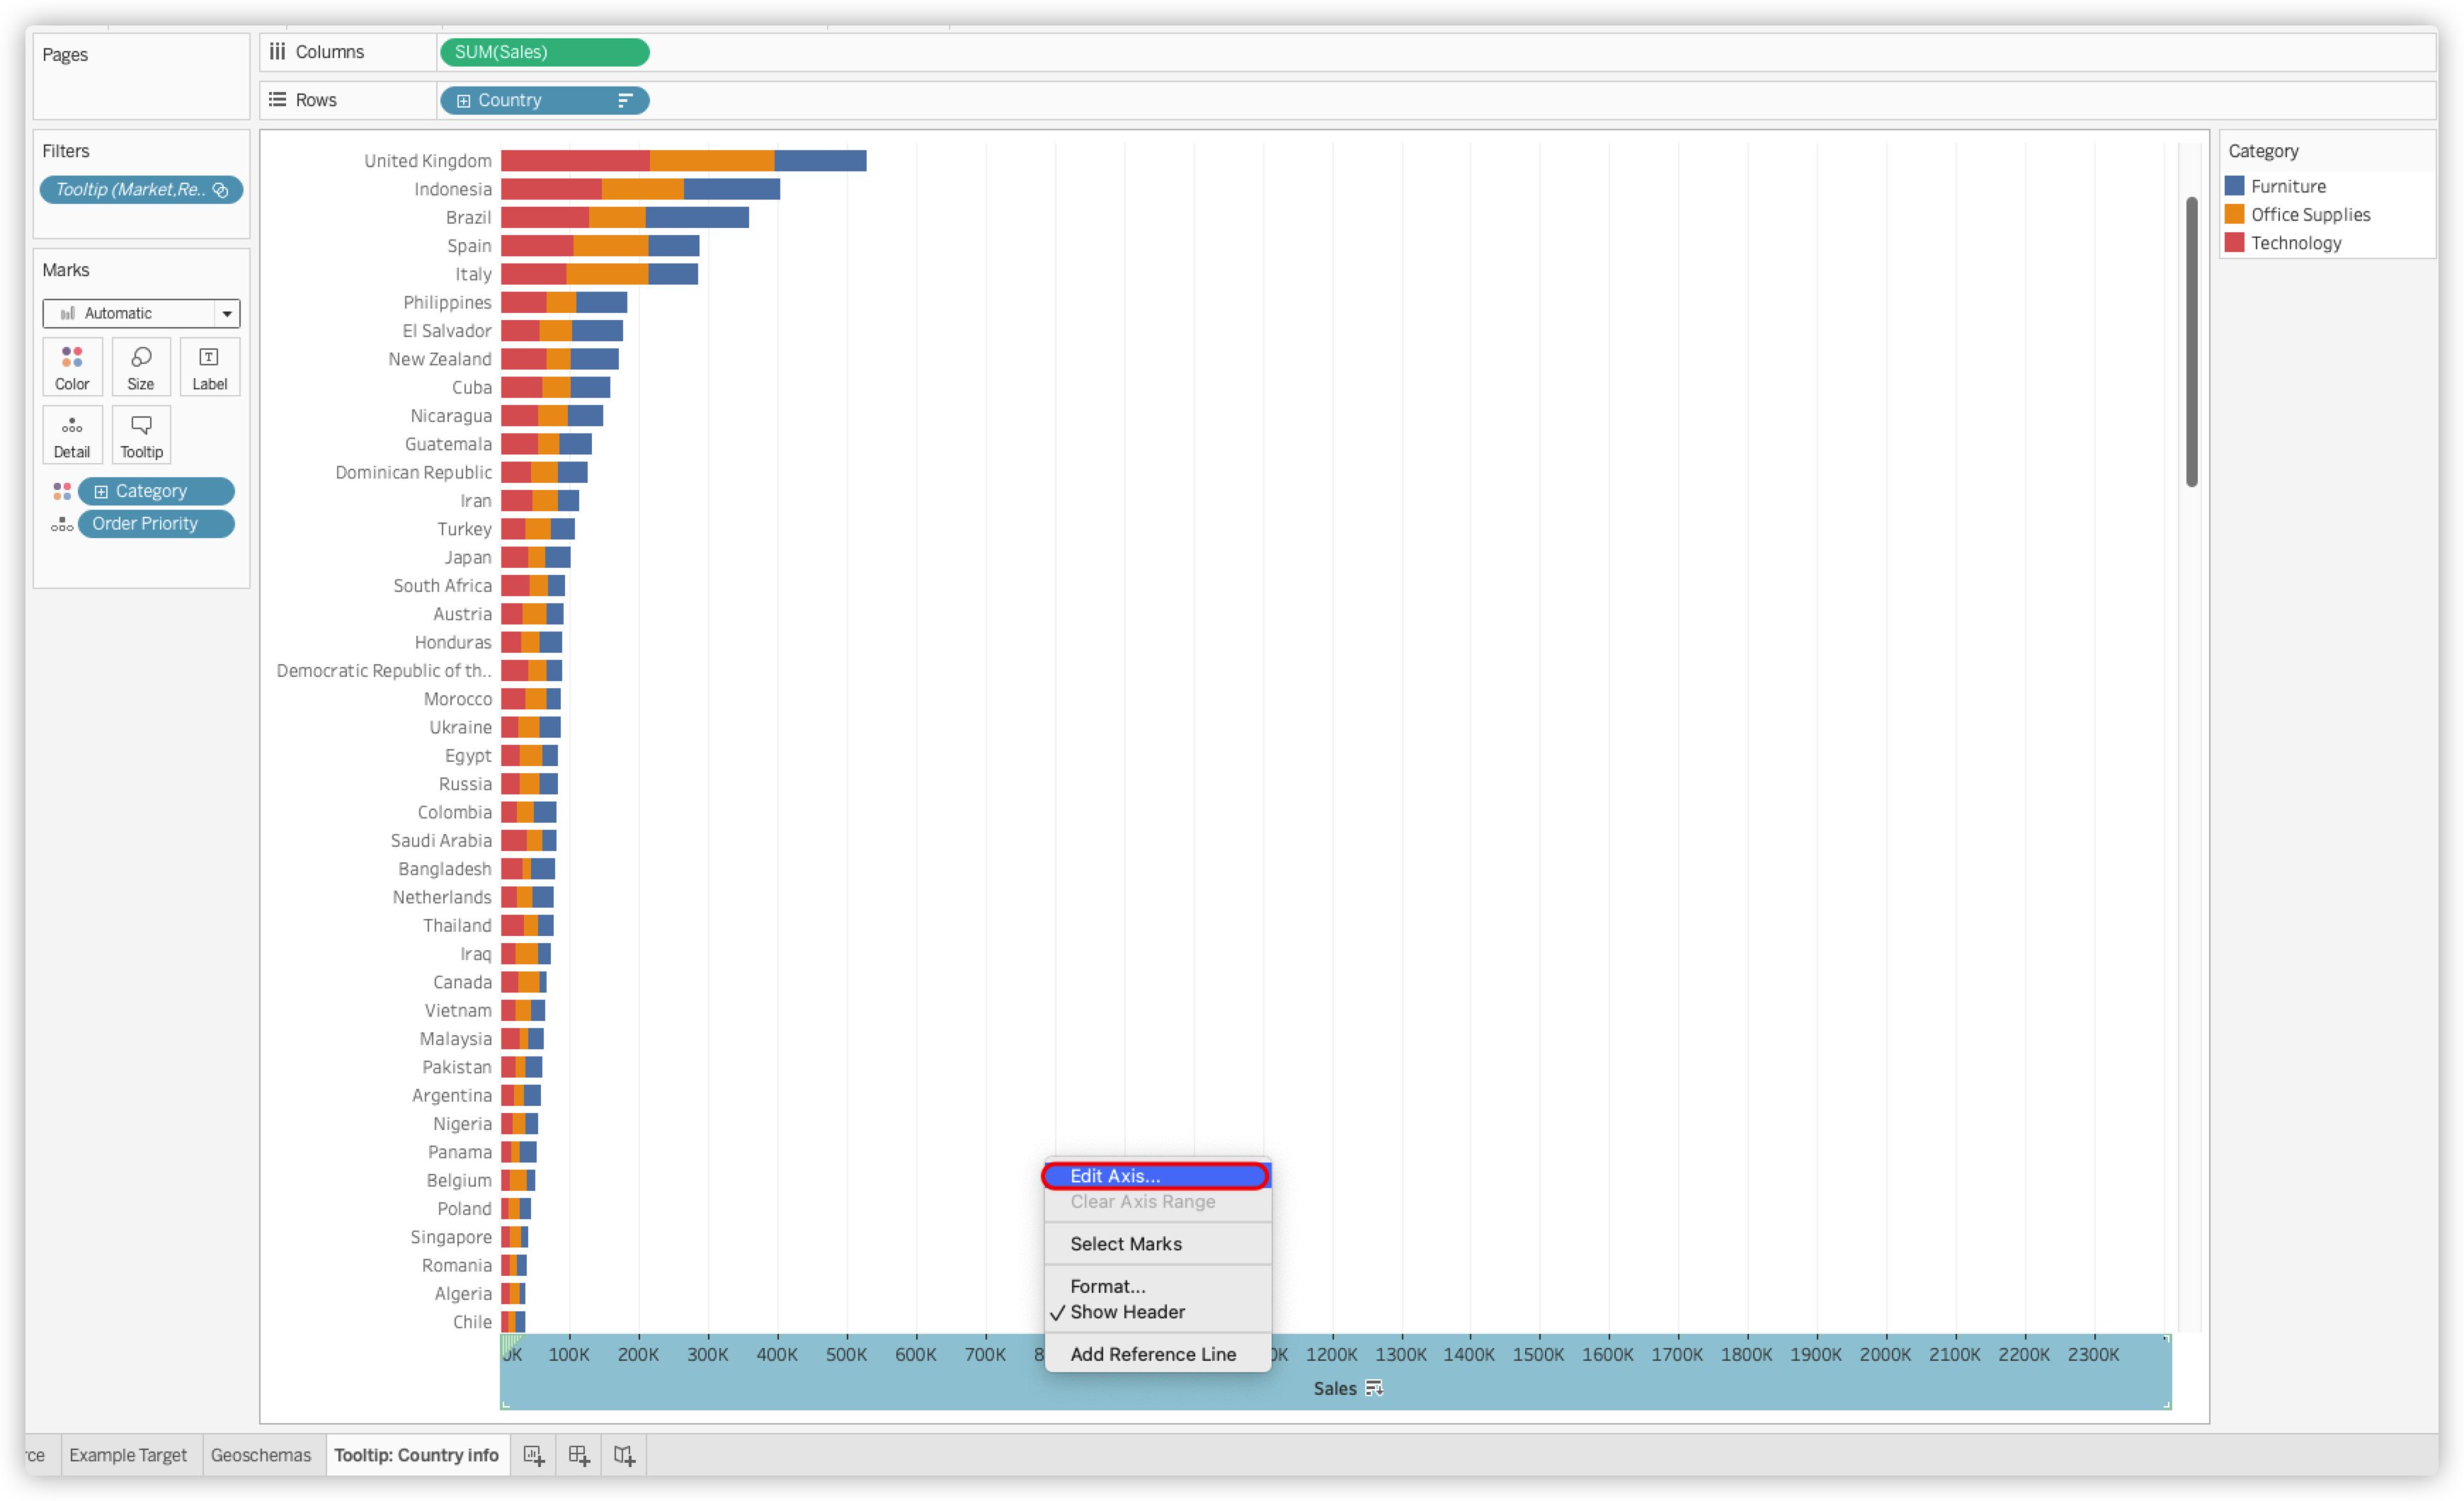Viewport: 2464px width, 1501px height.
Task: Expand the Country pill hierarchy
Action: click(463, 100)
